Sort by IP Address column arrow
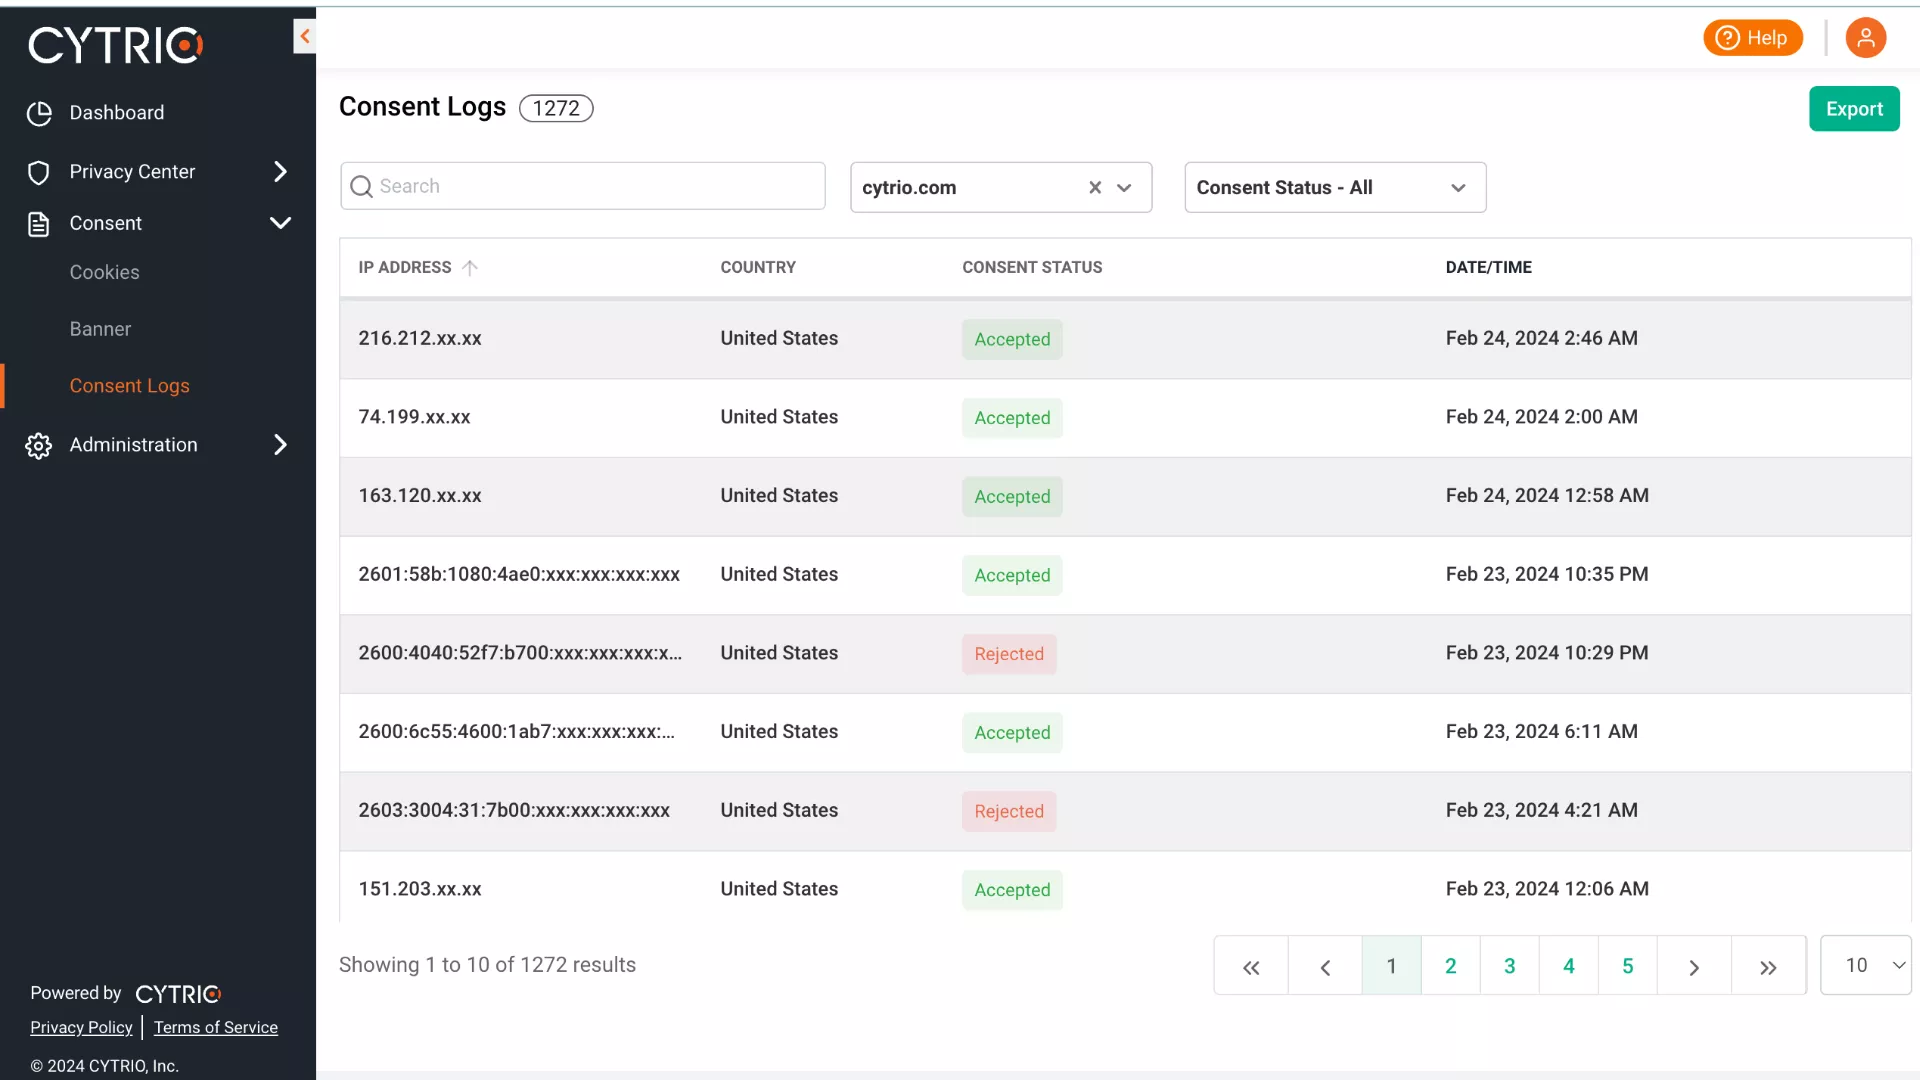 (x=470, y=267)
